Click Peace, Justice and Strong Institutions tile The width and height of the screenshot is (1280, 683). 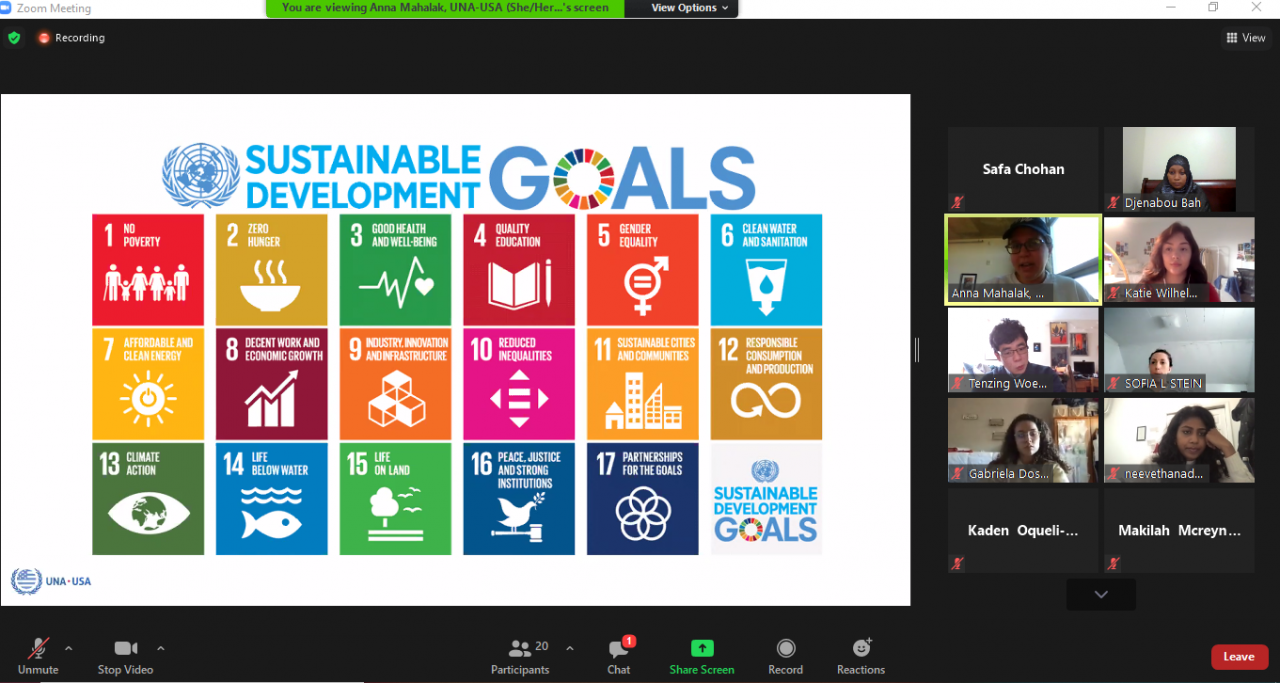point(519,499)
